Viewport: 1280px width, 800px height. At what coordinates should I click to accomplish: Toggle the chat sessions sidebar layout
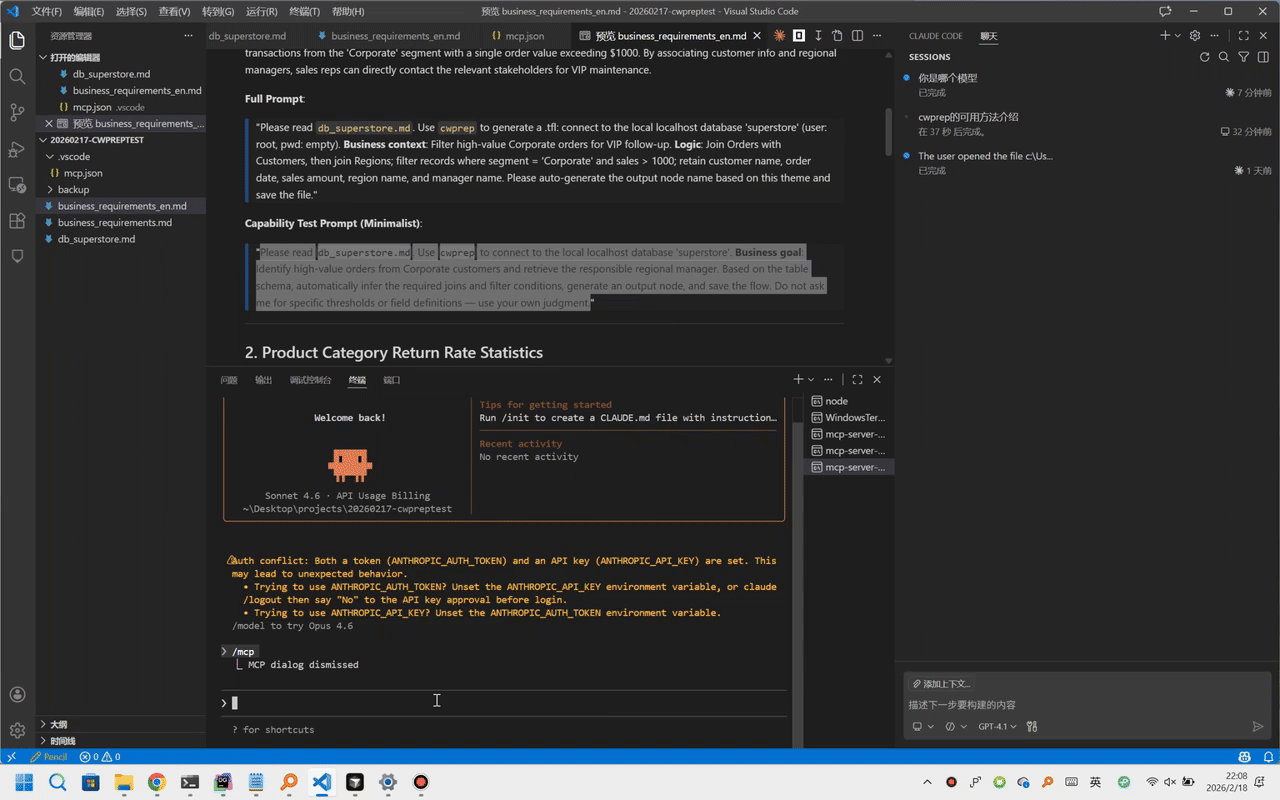click(1263, 57)
